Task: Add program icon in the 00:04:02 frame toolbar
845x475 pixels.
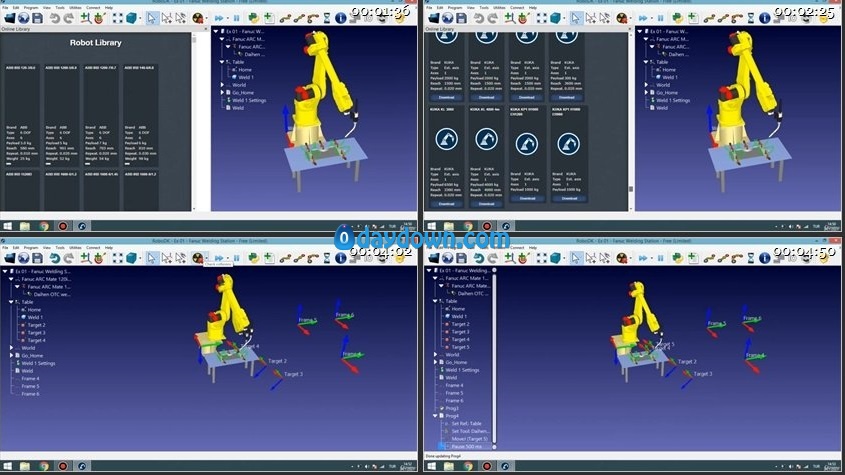Action: point(268,258)
